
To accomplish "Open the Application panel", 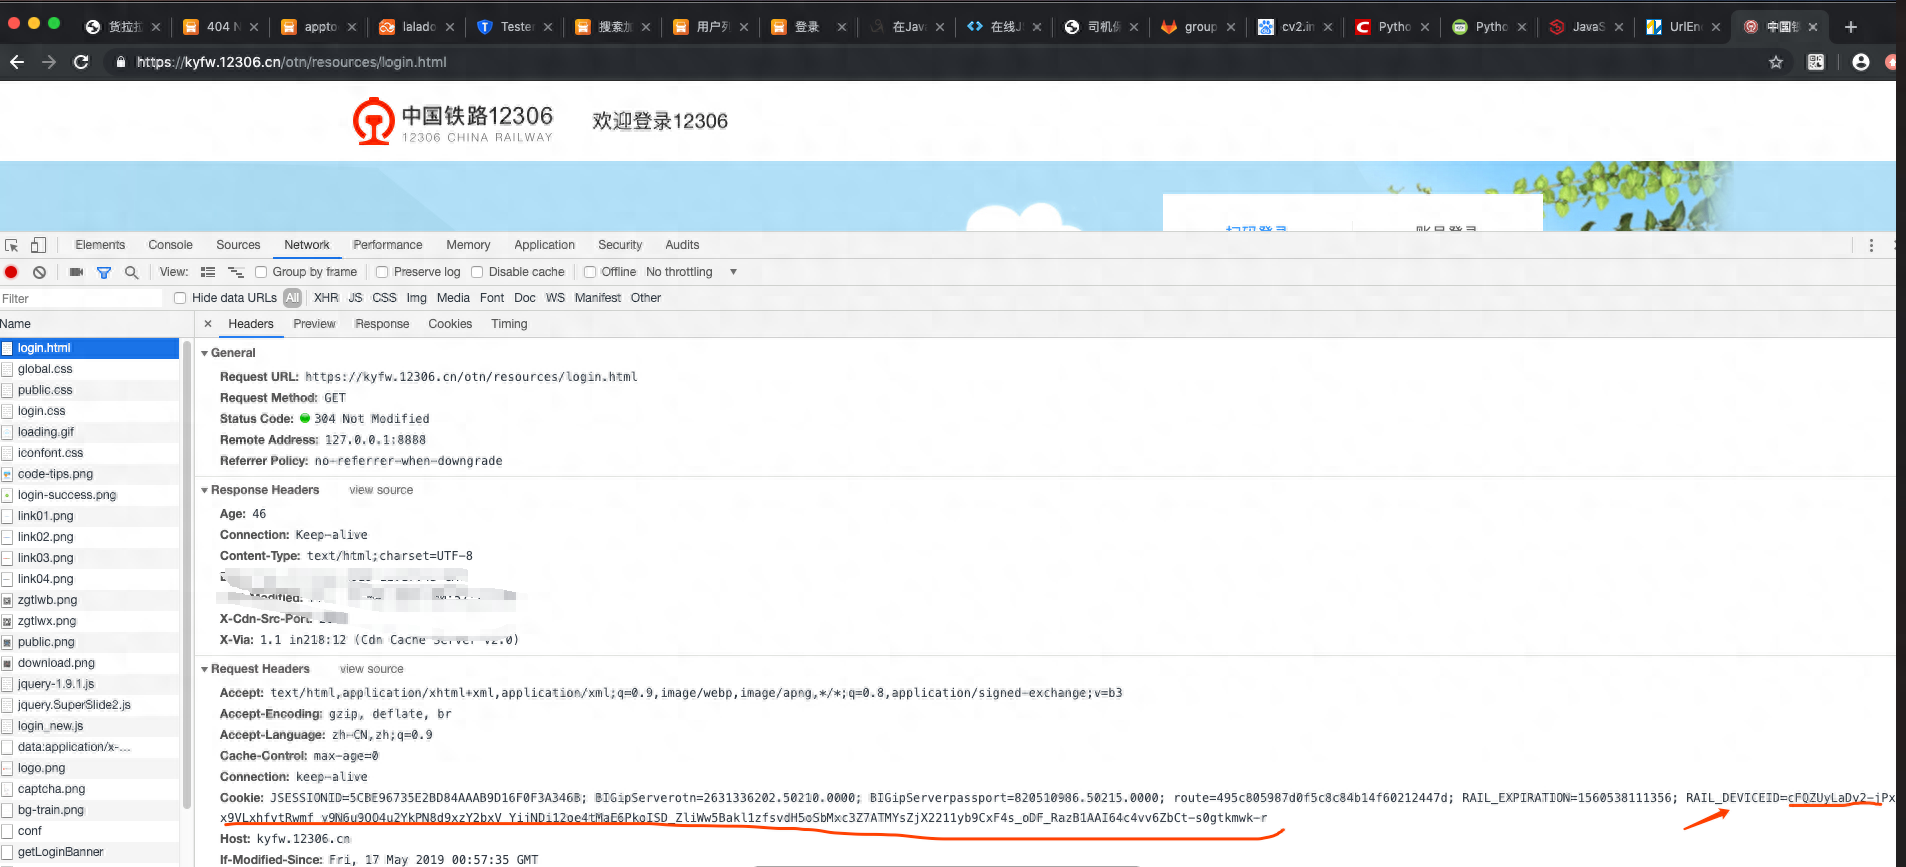I will pyautogui.click(x=544, y=245).
